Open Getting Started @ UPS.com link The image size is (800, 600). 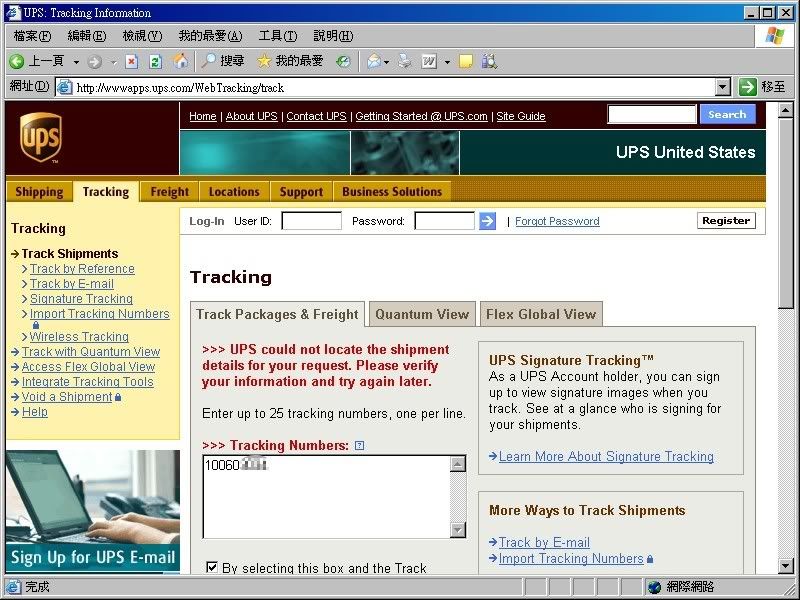click(x=421, y=116)
